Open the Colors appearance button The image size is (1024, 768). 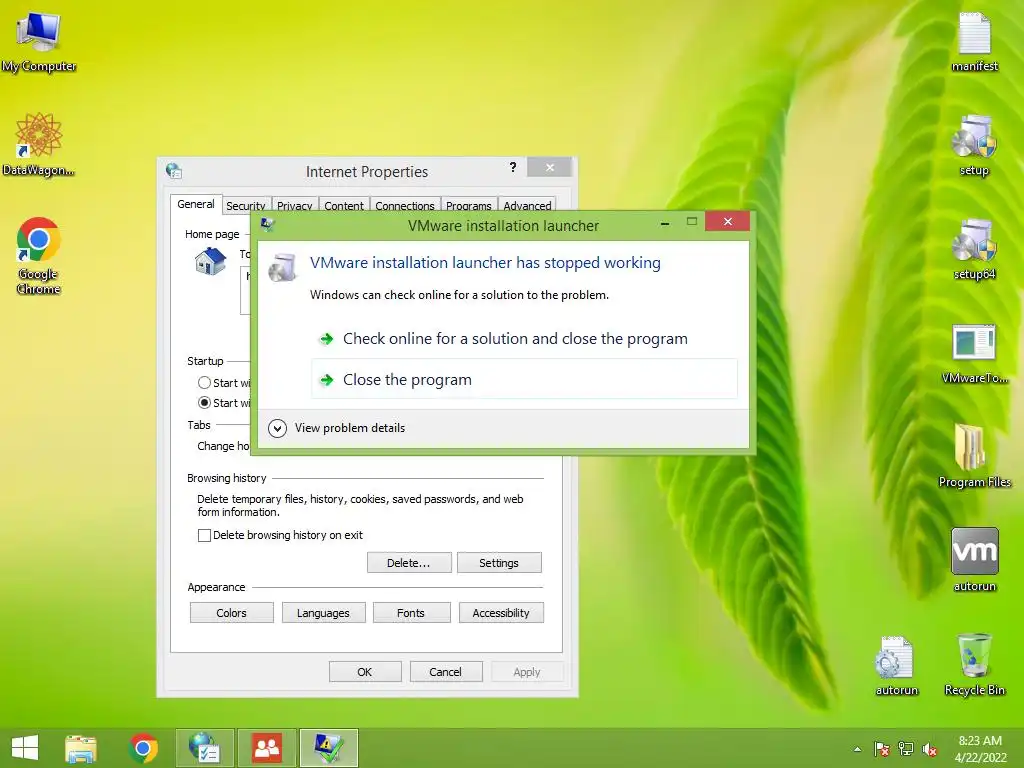tap(232, 613)
